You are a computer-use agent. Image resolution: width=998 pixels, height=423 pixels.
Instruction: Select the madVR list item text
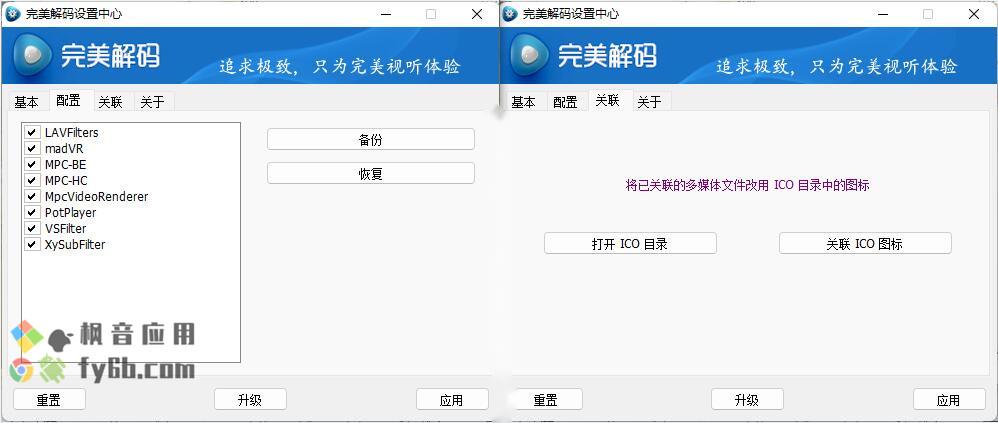[x=64, y=148]
